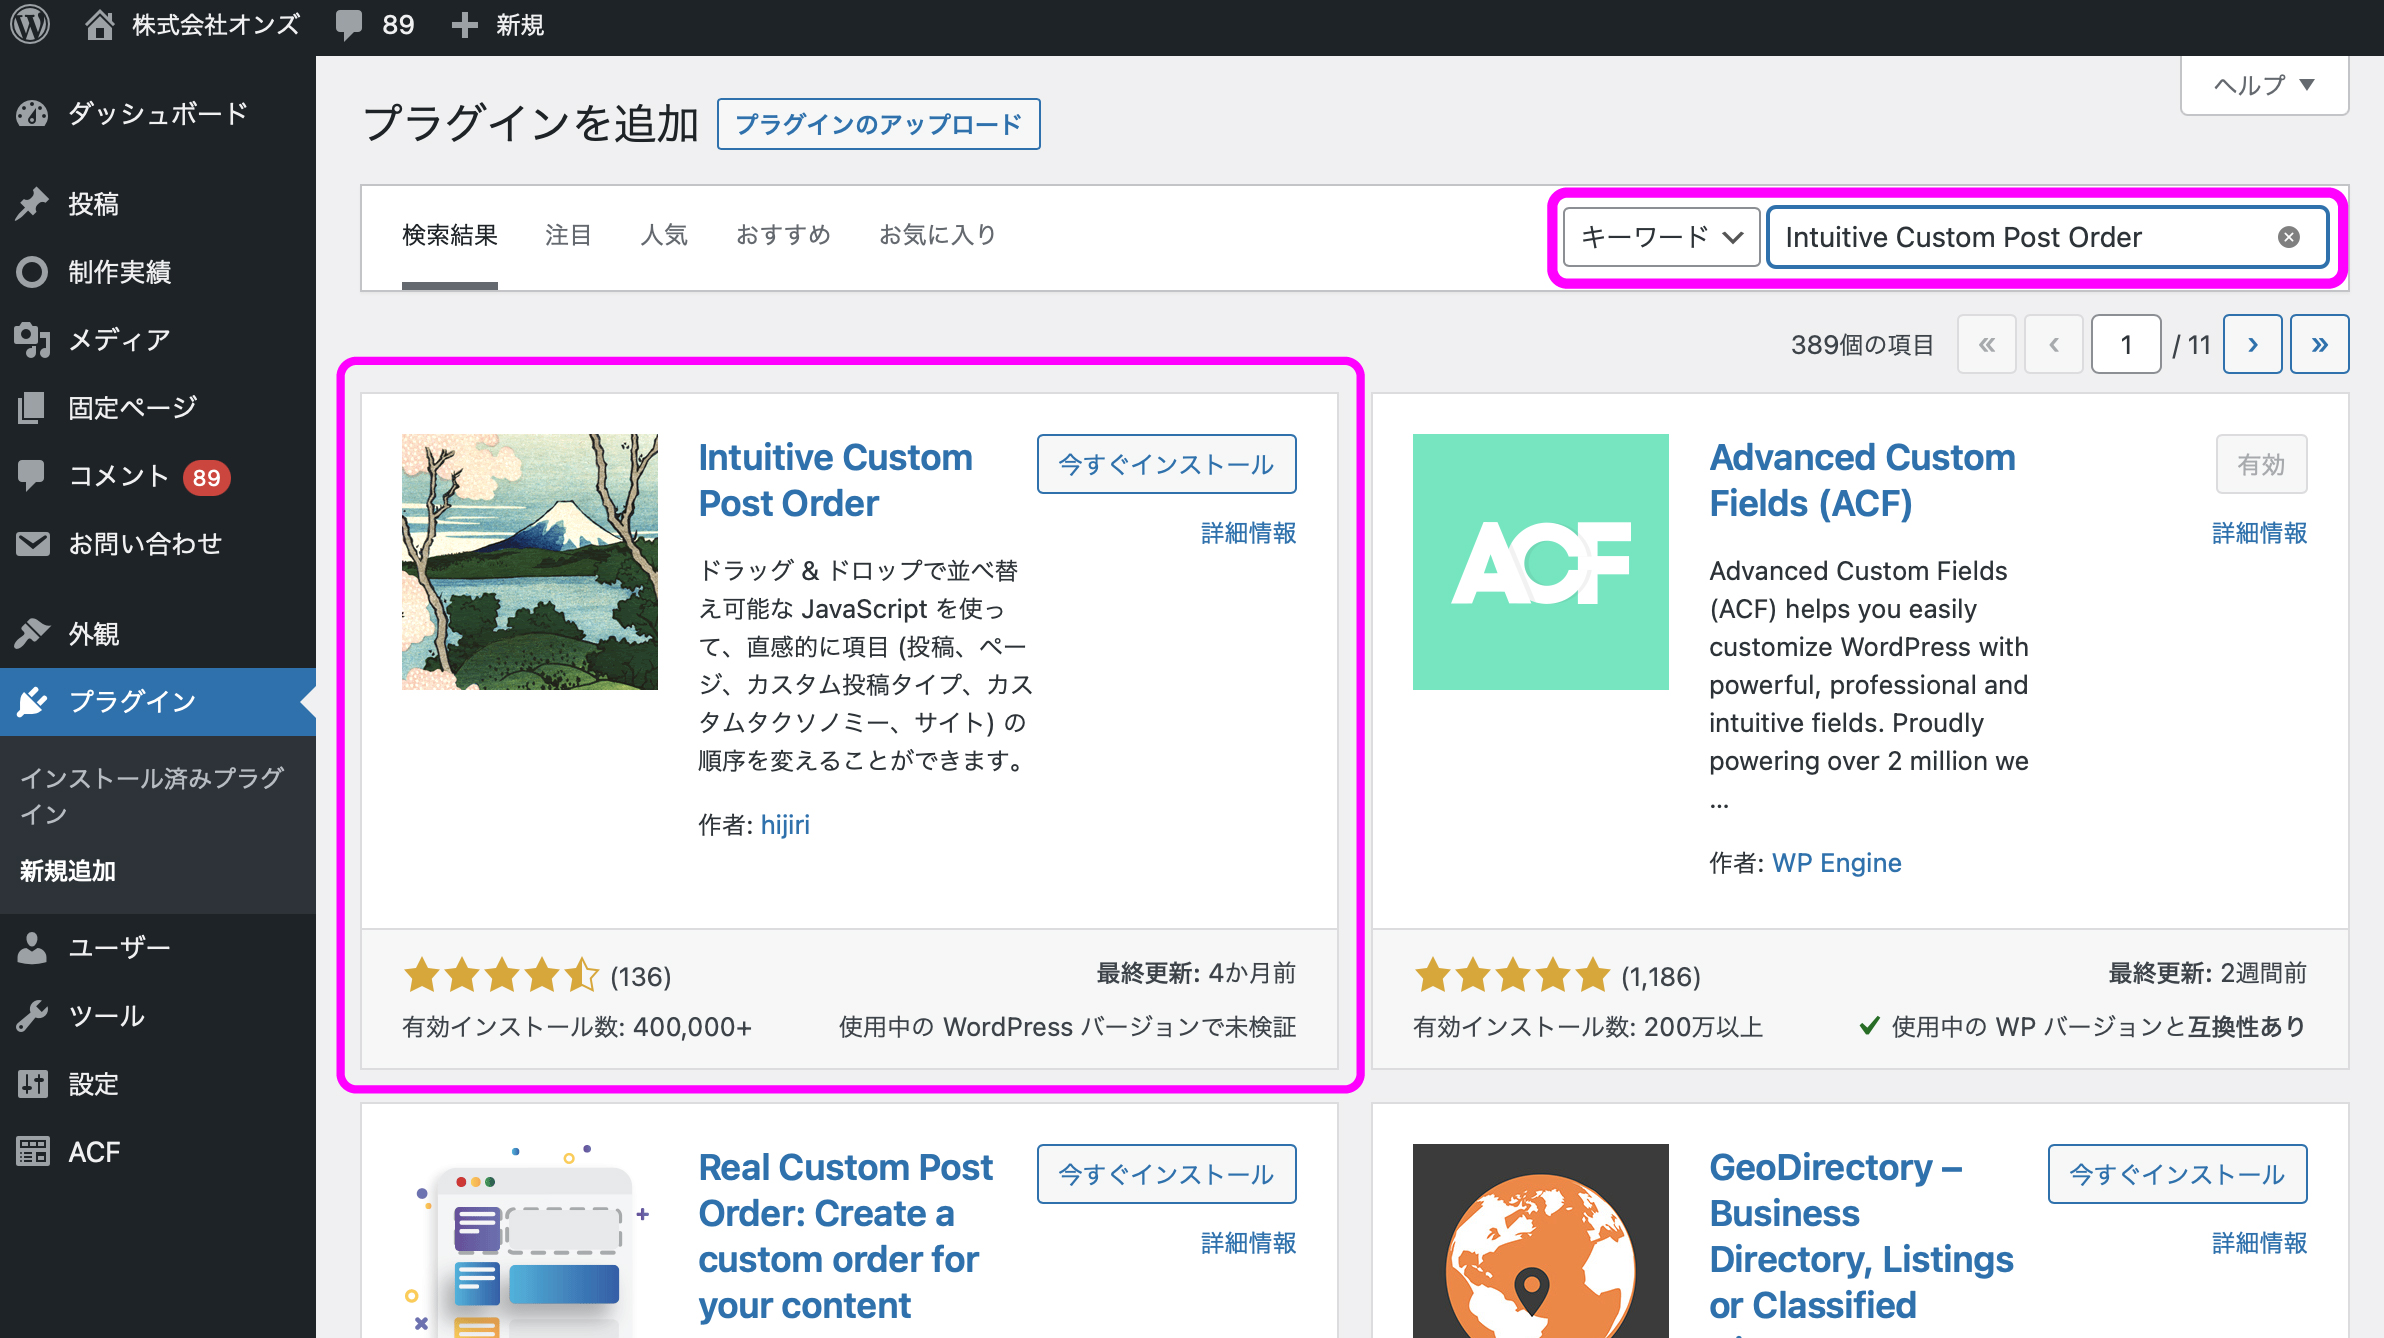Click the plus 新規 item in admin bar
The image size is (2384, 1338).
pyautogui.click(x=497, y=25)
